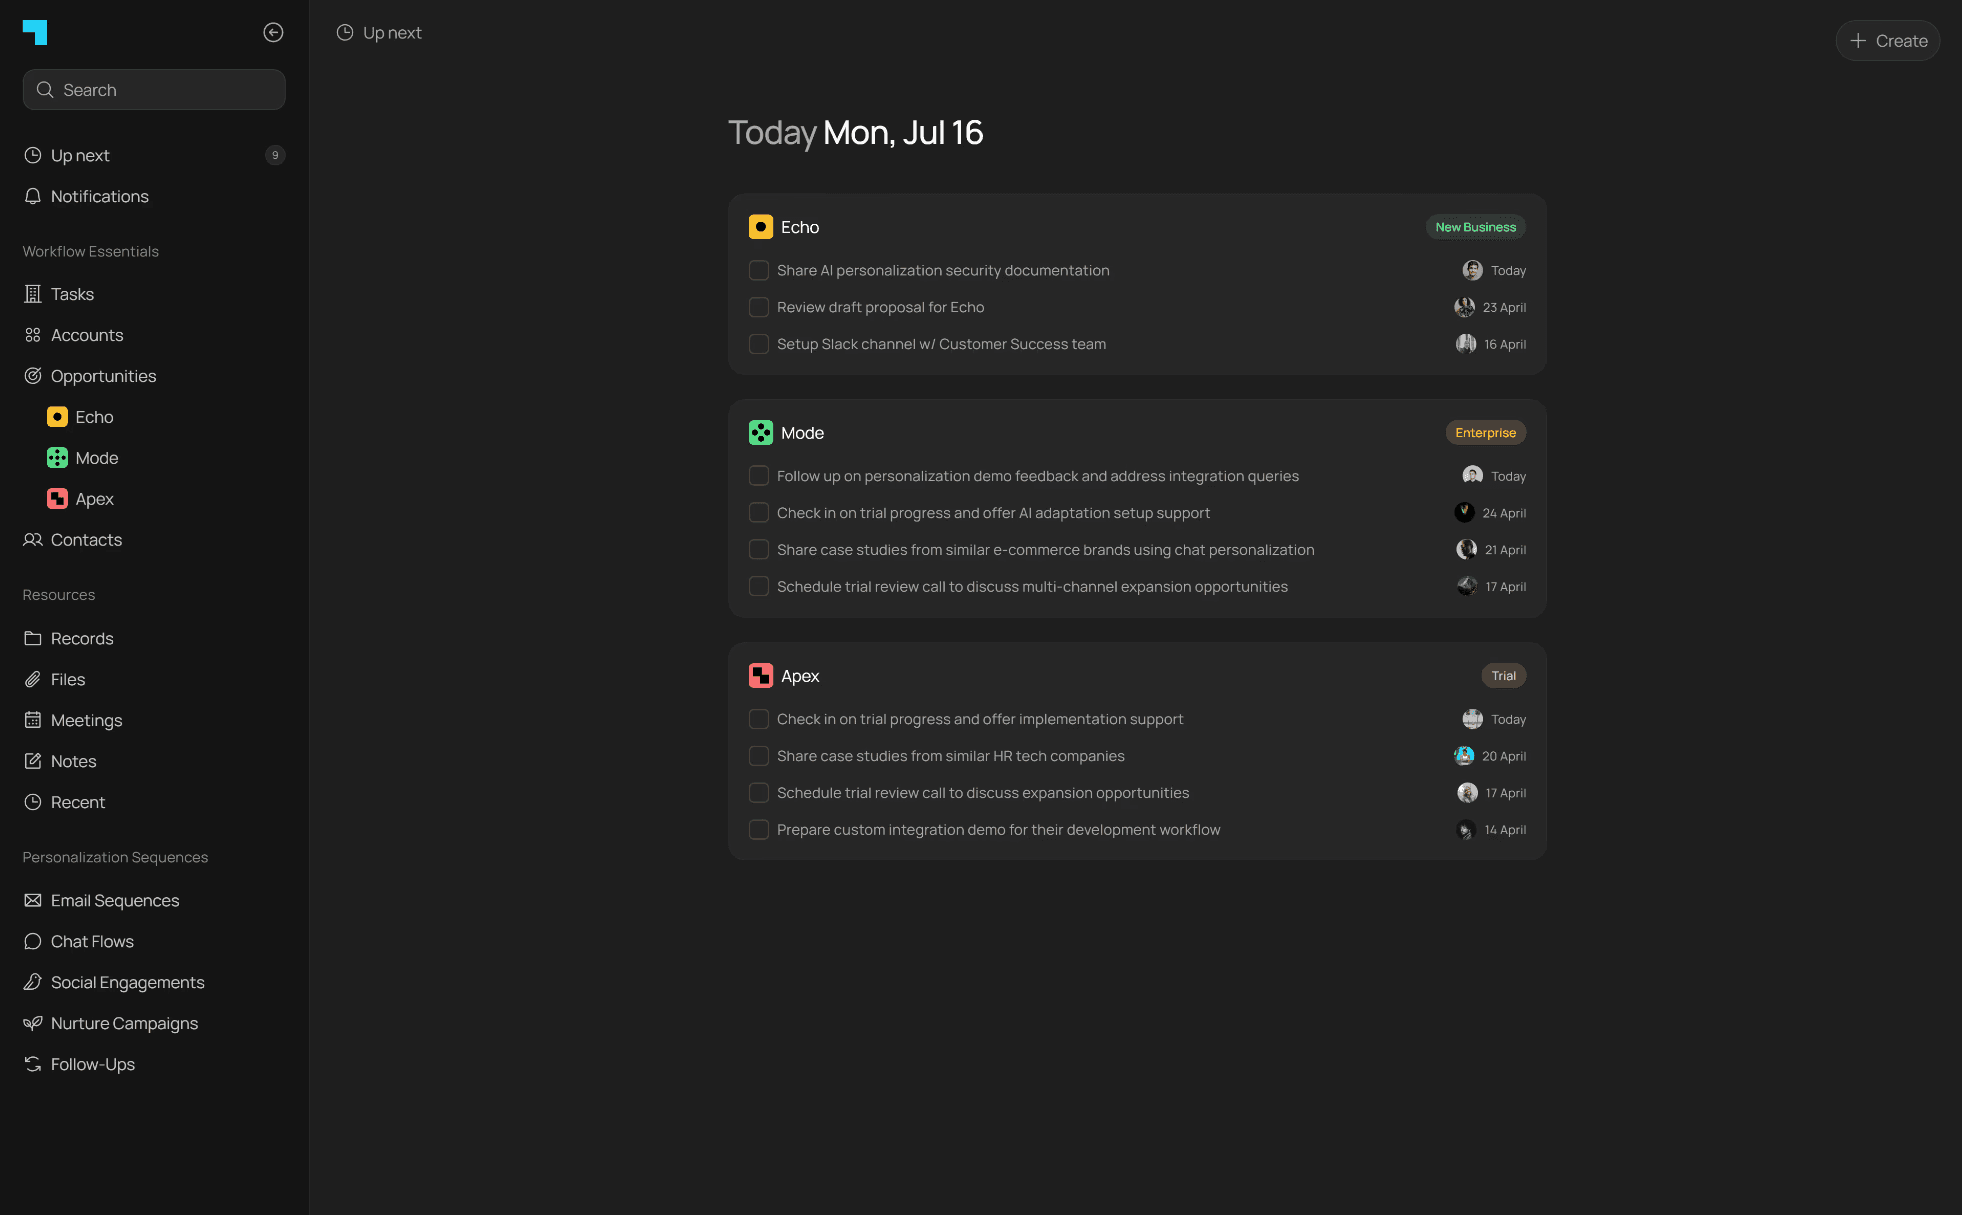Open Notifications via the bell icon
Image resolution: width=1962 pixels, height=1215 pixels.
point(33,197)
